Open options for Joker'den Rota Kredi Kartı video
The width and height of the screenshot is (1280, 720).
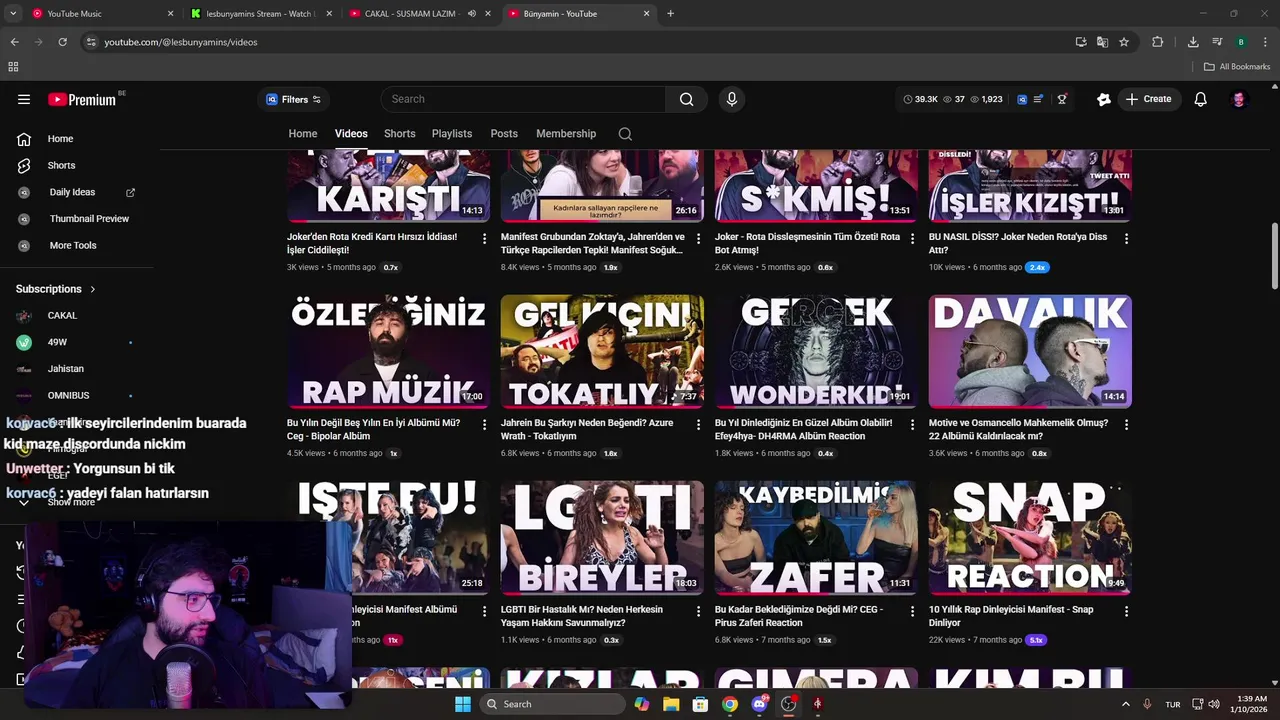(484, 239)
